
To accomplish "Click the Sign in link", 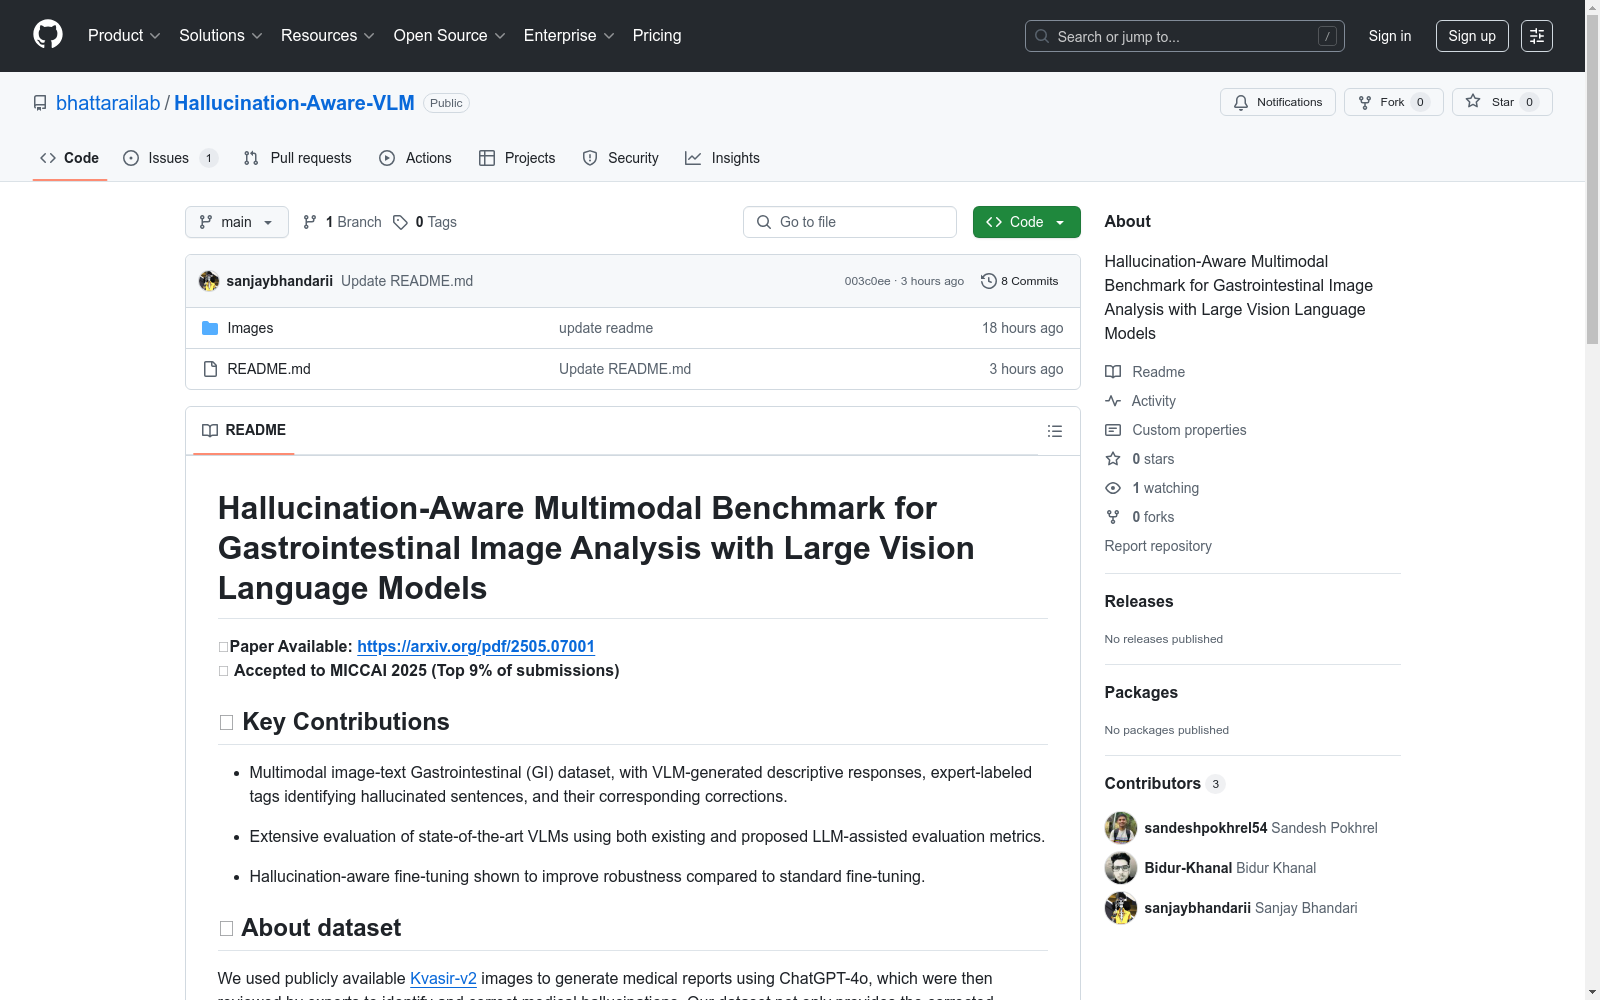I will click(x=1390, y=36).
